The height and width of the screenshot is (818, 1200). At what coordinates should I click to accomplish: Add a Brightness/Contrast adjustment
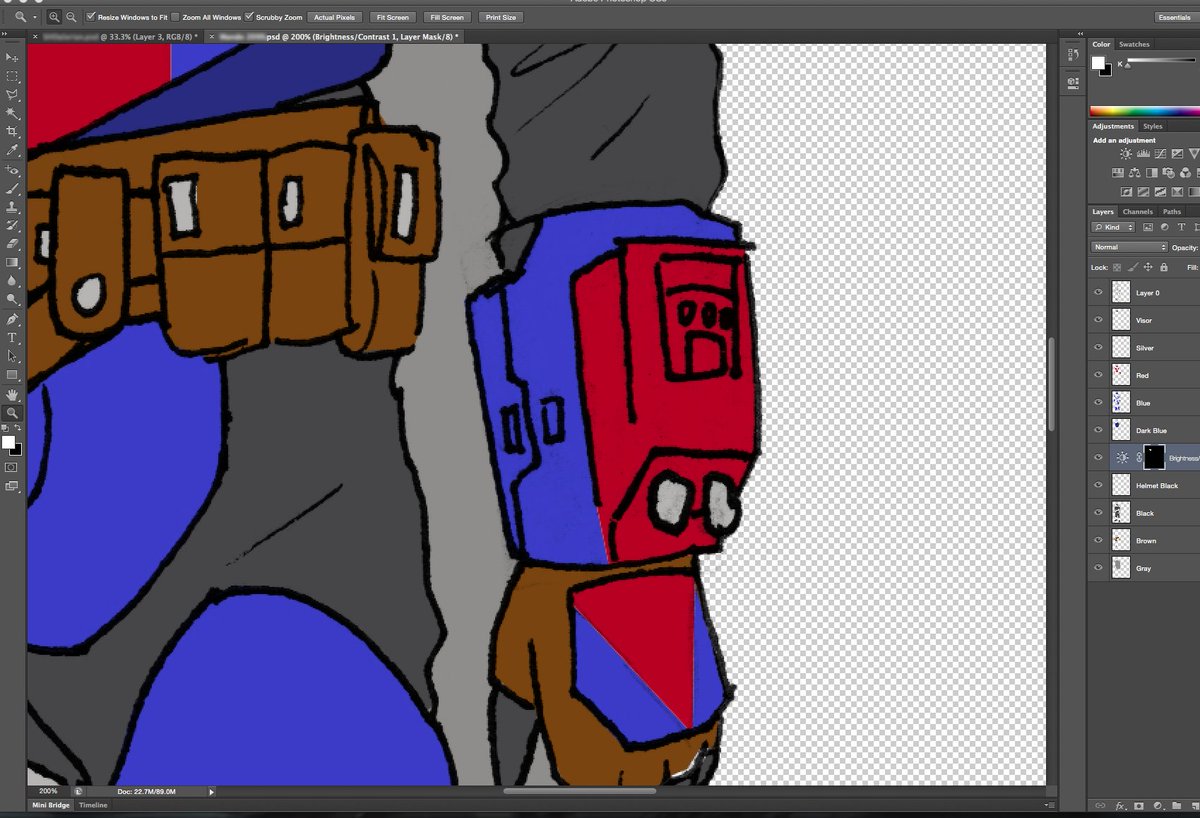click(1126, 154)
